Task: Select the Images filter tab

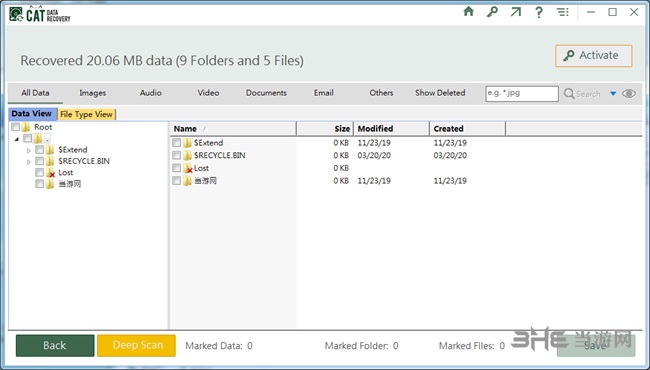Action: 92,93
